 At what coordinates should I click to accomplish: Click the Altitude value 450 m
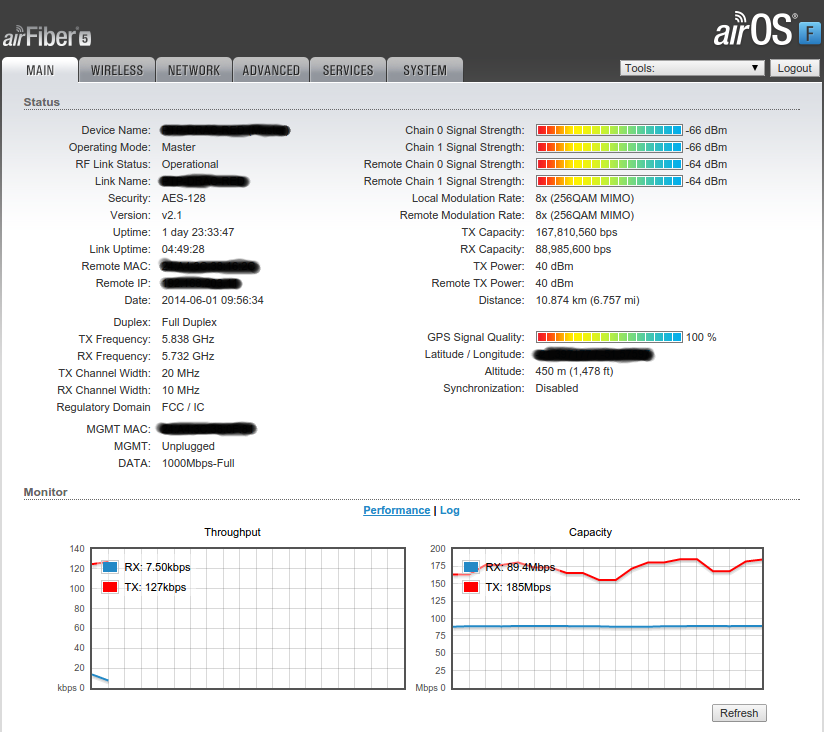click(574, 372)
